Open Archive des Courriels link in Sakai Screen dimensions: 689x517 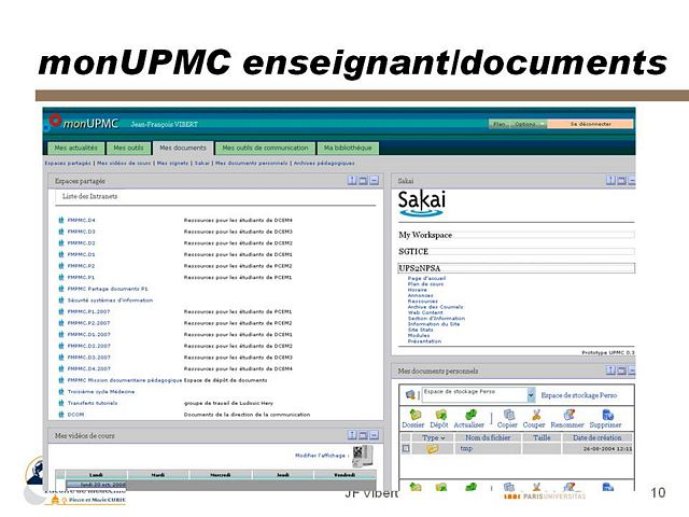435,307
